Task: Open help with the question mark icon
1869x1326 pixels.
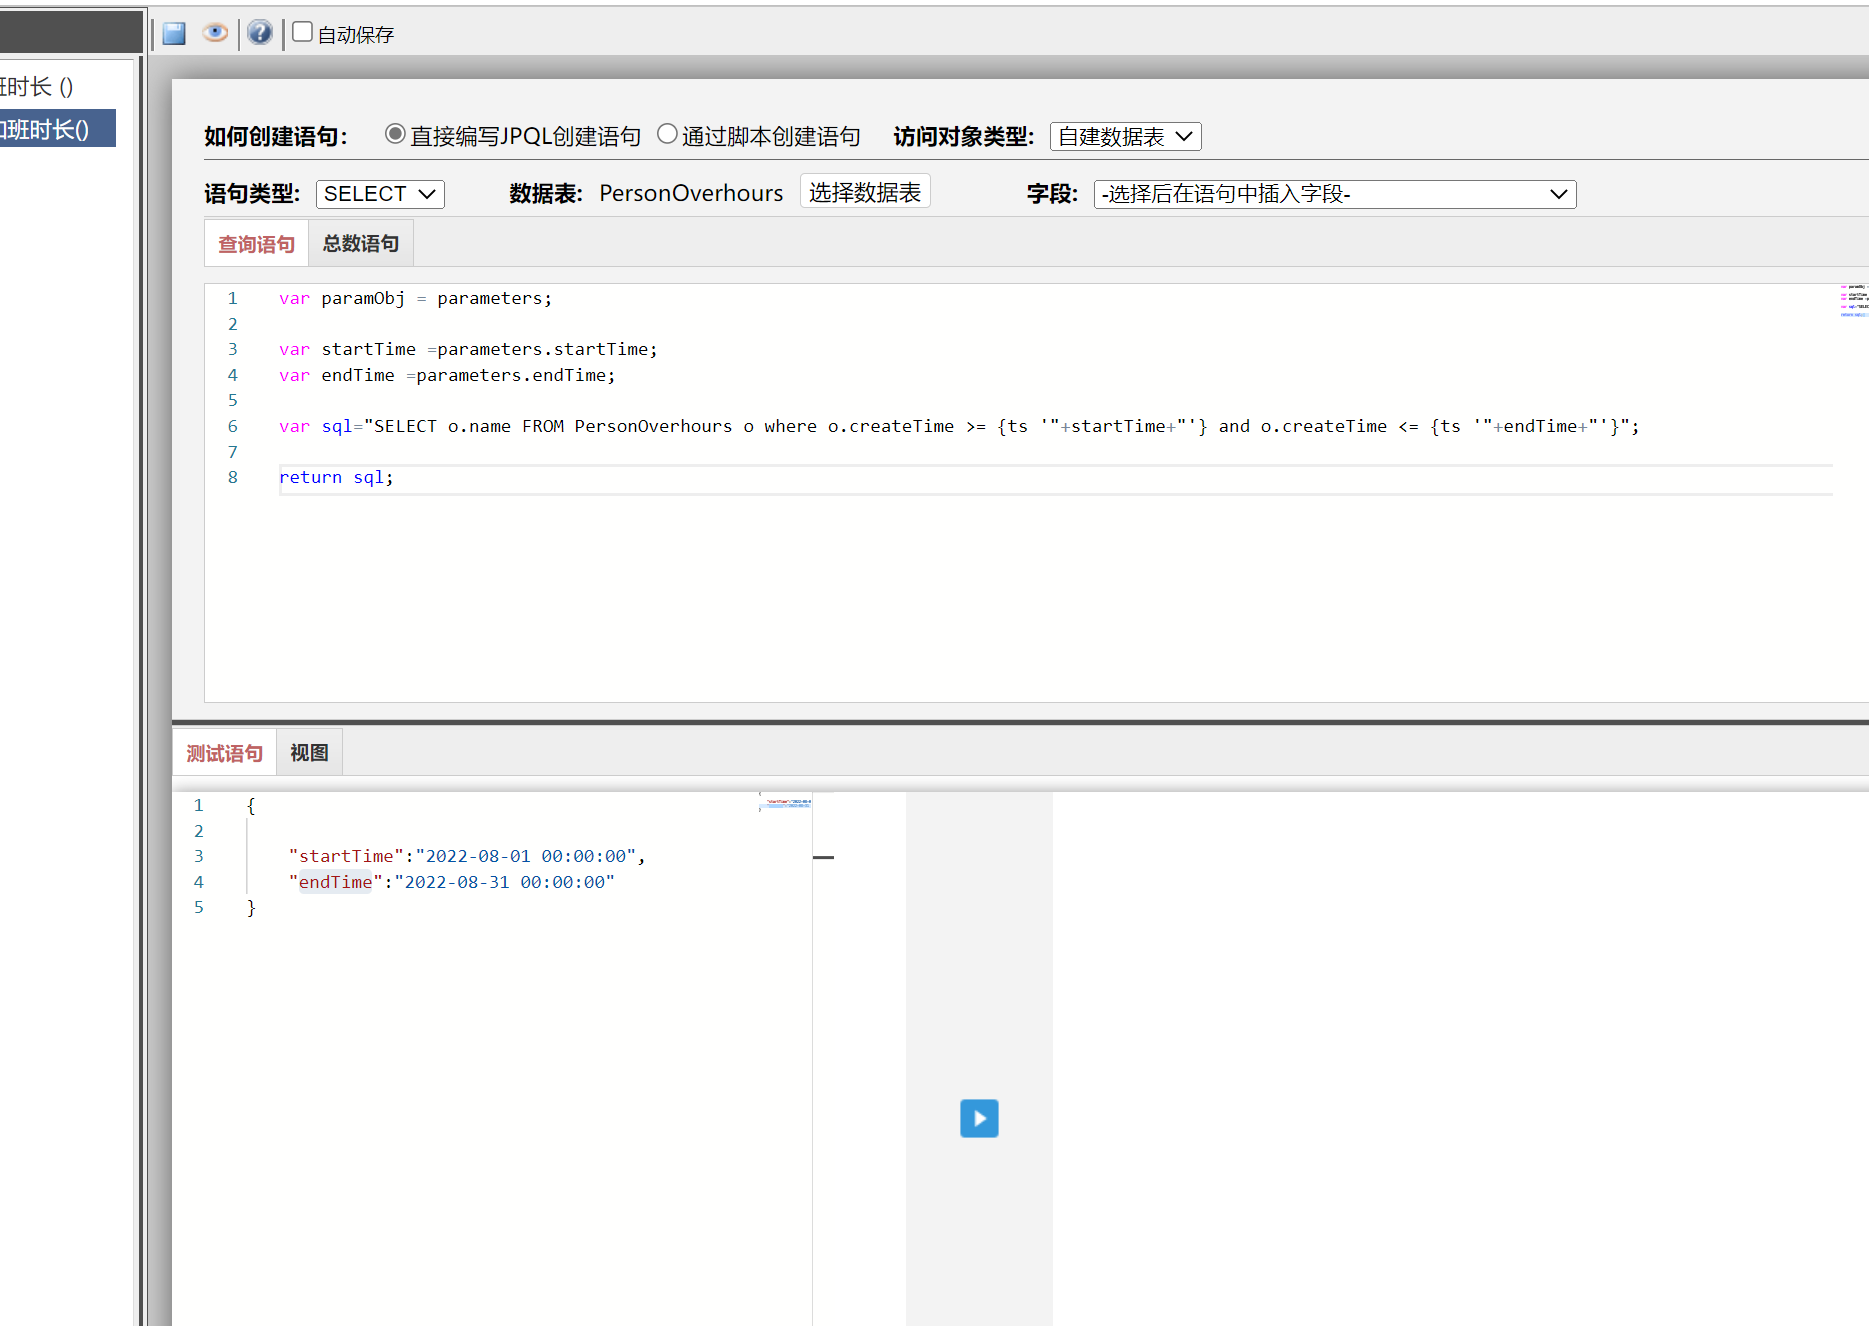Action: 260,33
